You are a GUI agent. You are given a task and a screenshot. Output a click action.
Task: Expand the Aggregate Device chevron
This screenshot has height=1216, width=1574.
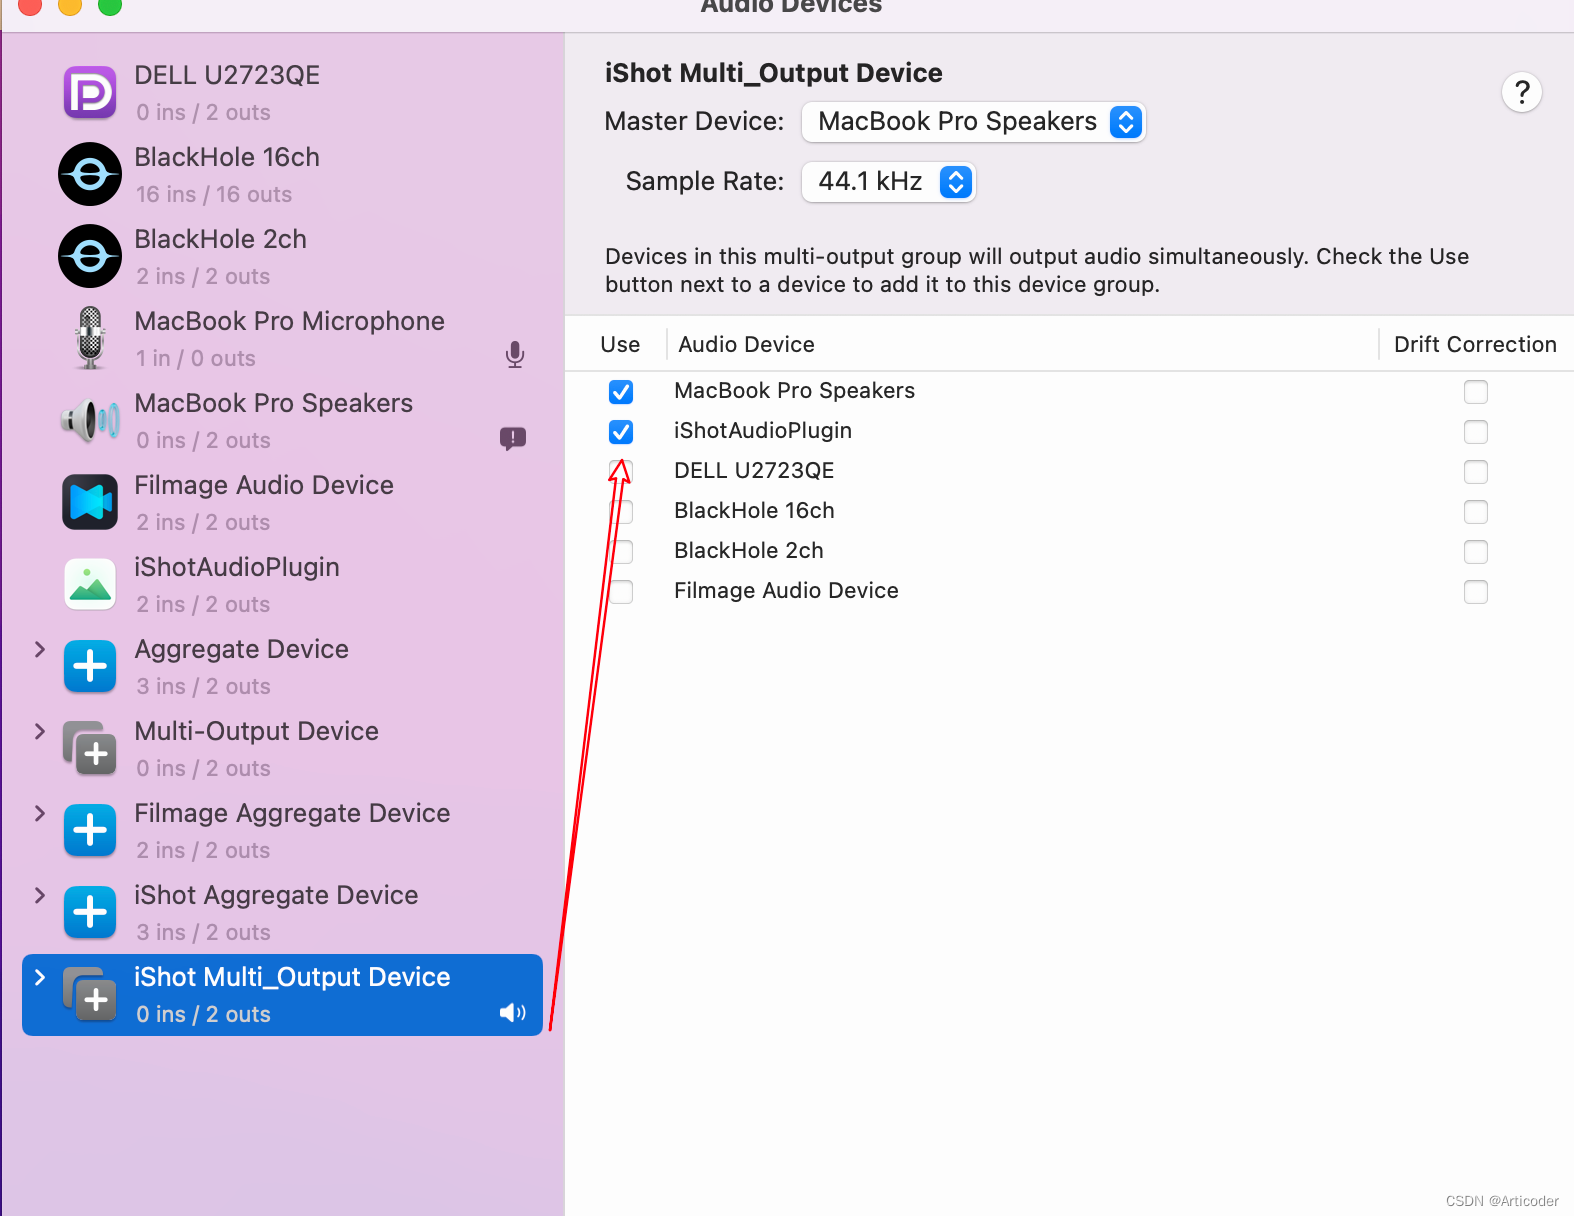40,649
